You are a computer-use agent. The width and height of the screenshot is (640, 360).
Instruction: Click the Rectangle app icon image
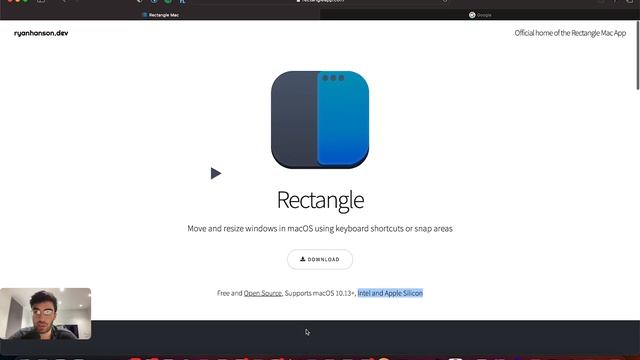pyautogui.click(x=320, y=120)
